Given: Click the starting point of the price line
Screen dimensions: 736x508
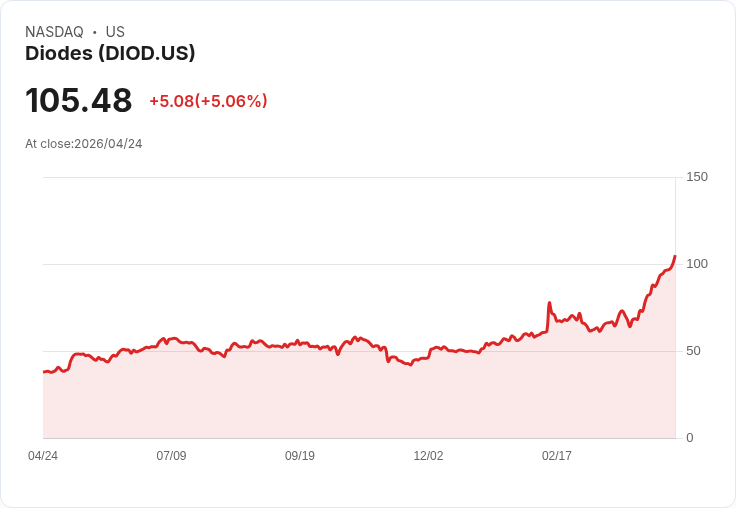Looking at the screenshot, I should tap(44, 372).
